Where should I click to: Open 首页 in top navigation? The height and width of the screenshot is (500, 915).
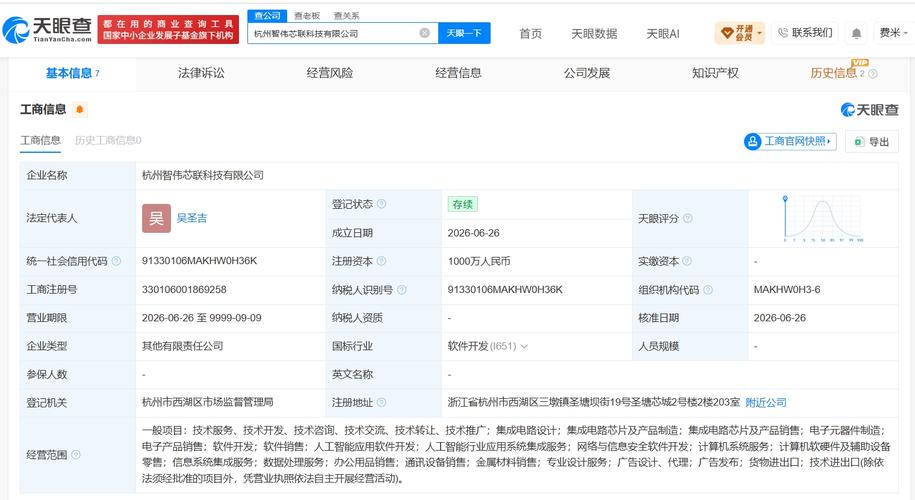click(530, 34)
